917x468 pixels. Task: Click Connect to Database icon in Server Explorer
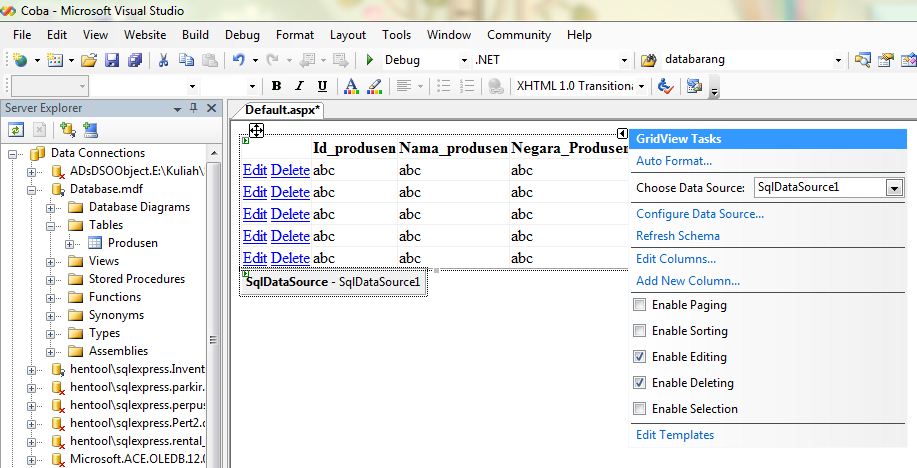click(x=67, y=130)
